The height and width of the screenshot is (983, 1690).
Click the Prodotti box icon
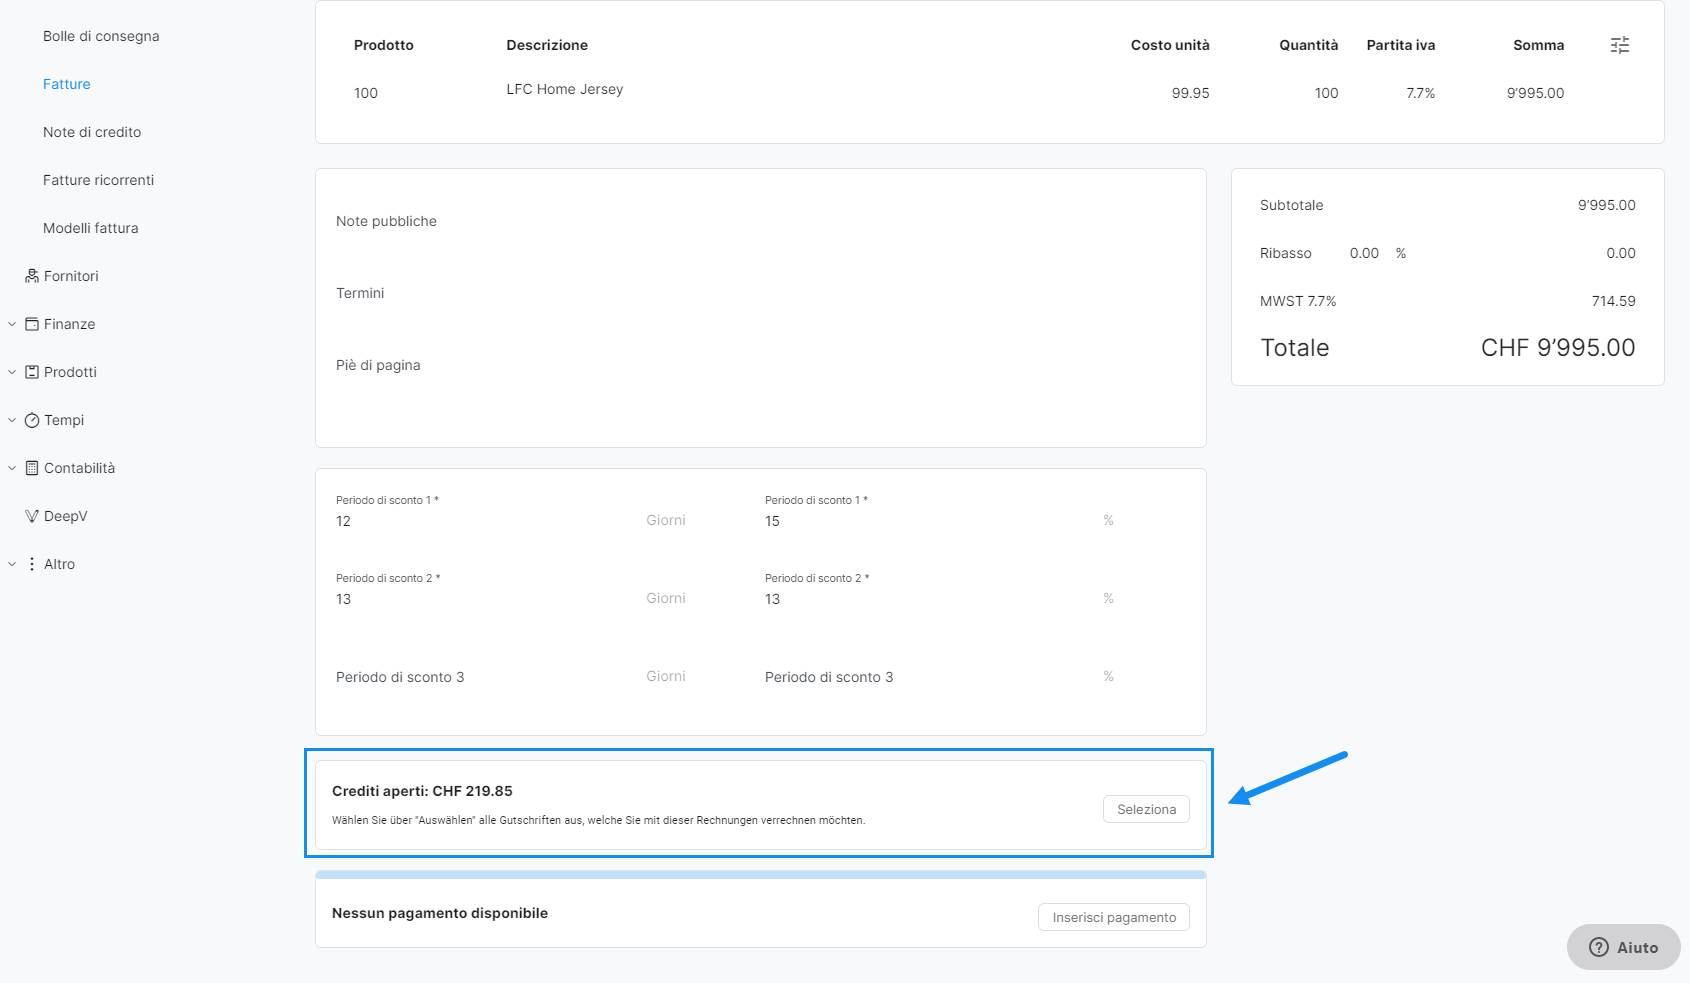click(x=32, y=372)
